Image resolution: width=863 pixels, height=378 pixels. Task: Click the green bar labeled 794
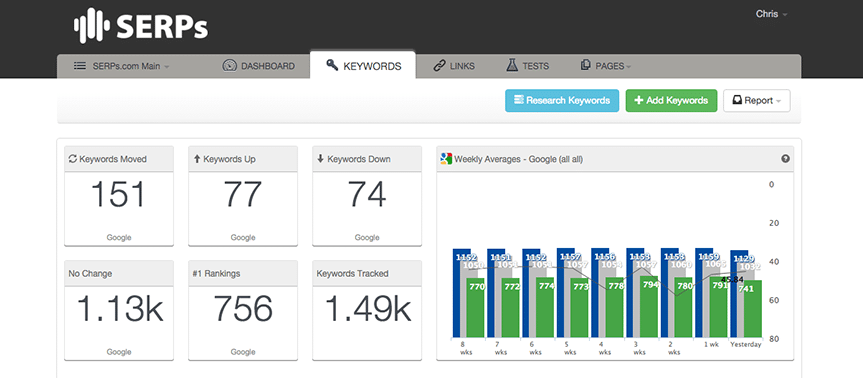[x=649, y=306]
